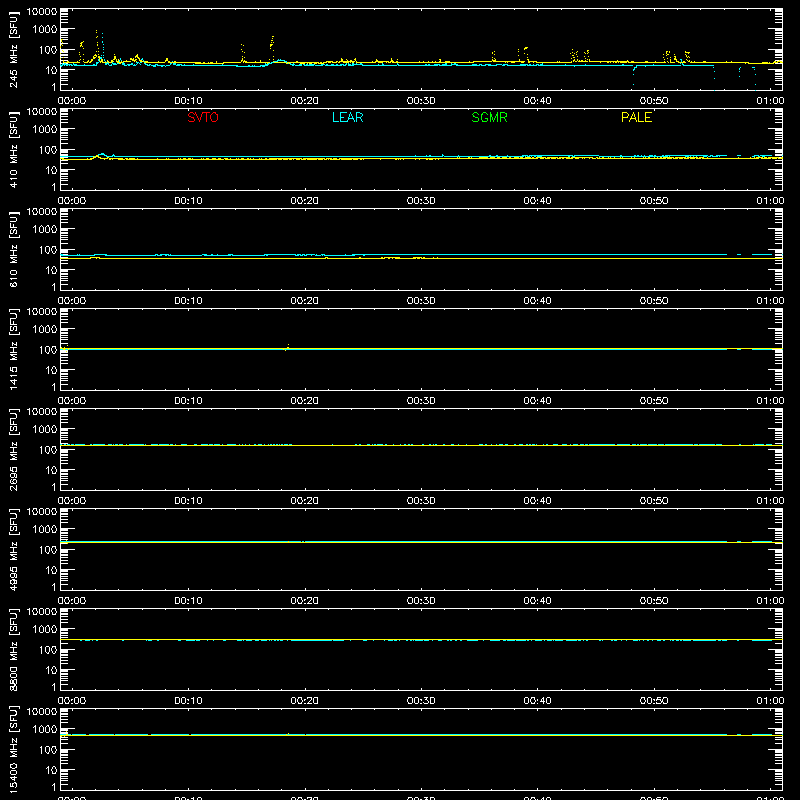Click the 00:00 tick label under 2695 MHz plot

pyautogui.click(x=72, y=501)
